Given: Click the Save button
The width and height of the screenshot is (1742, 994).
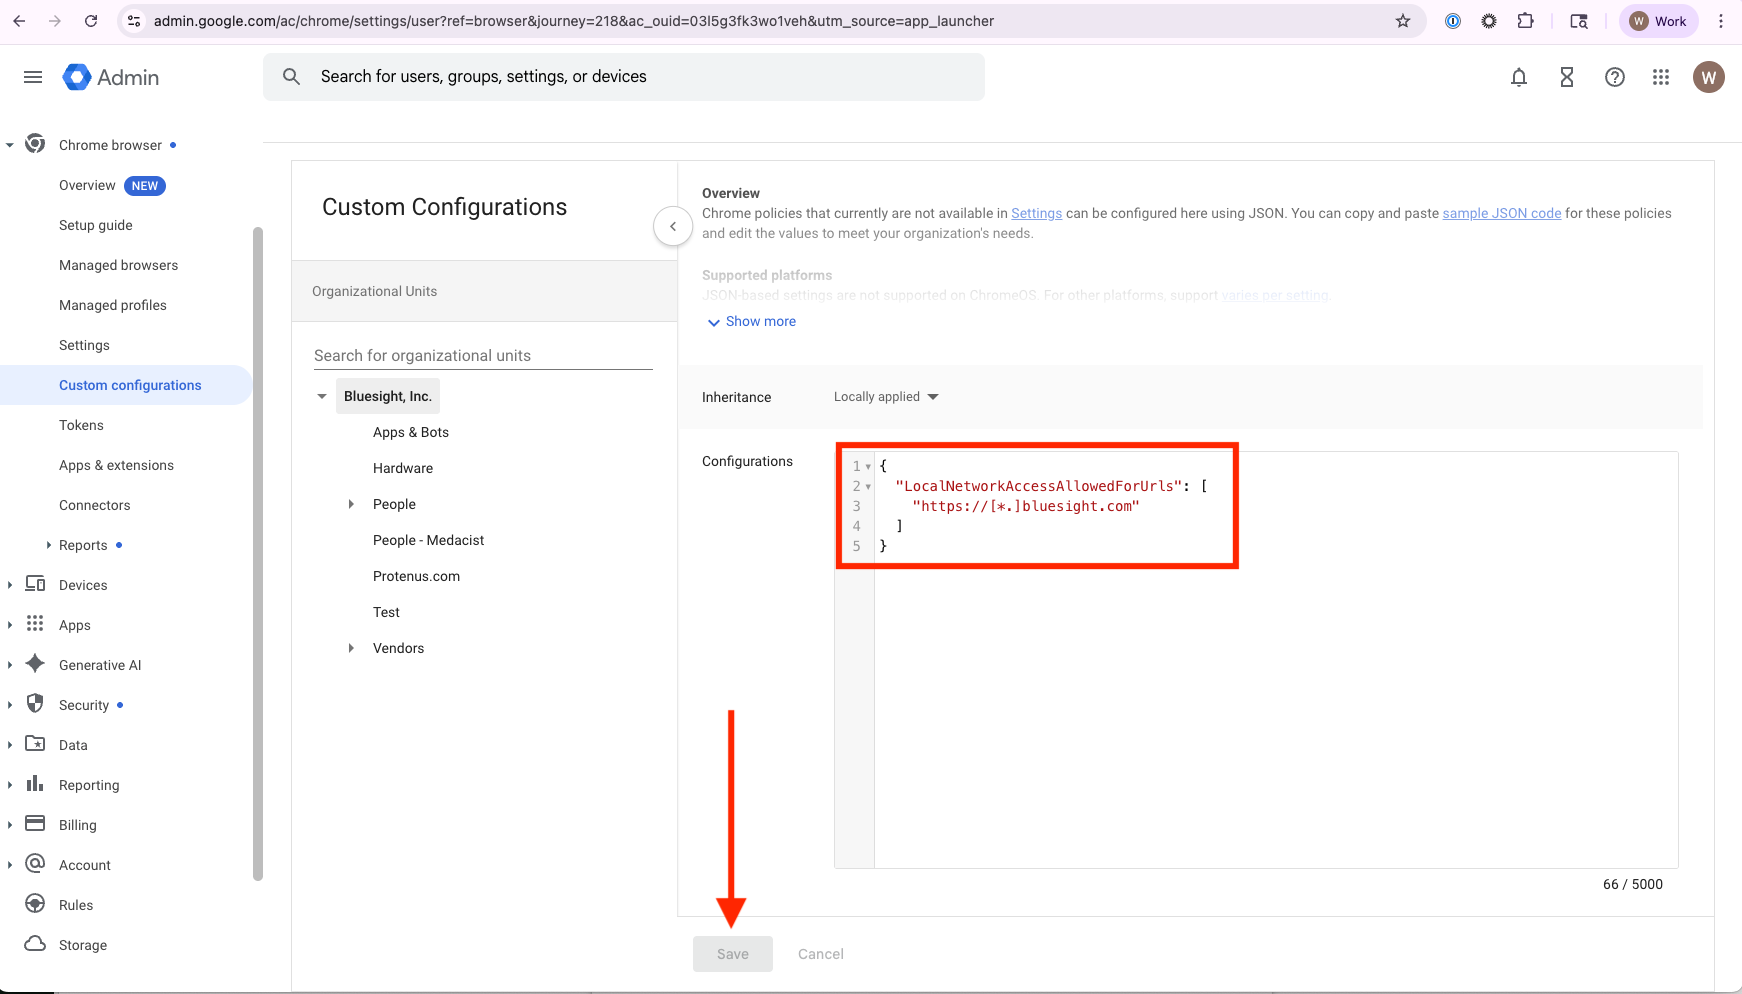Looking at the screenshot, I should [x=733, y=954].
